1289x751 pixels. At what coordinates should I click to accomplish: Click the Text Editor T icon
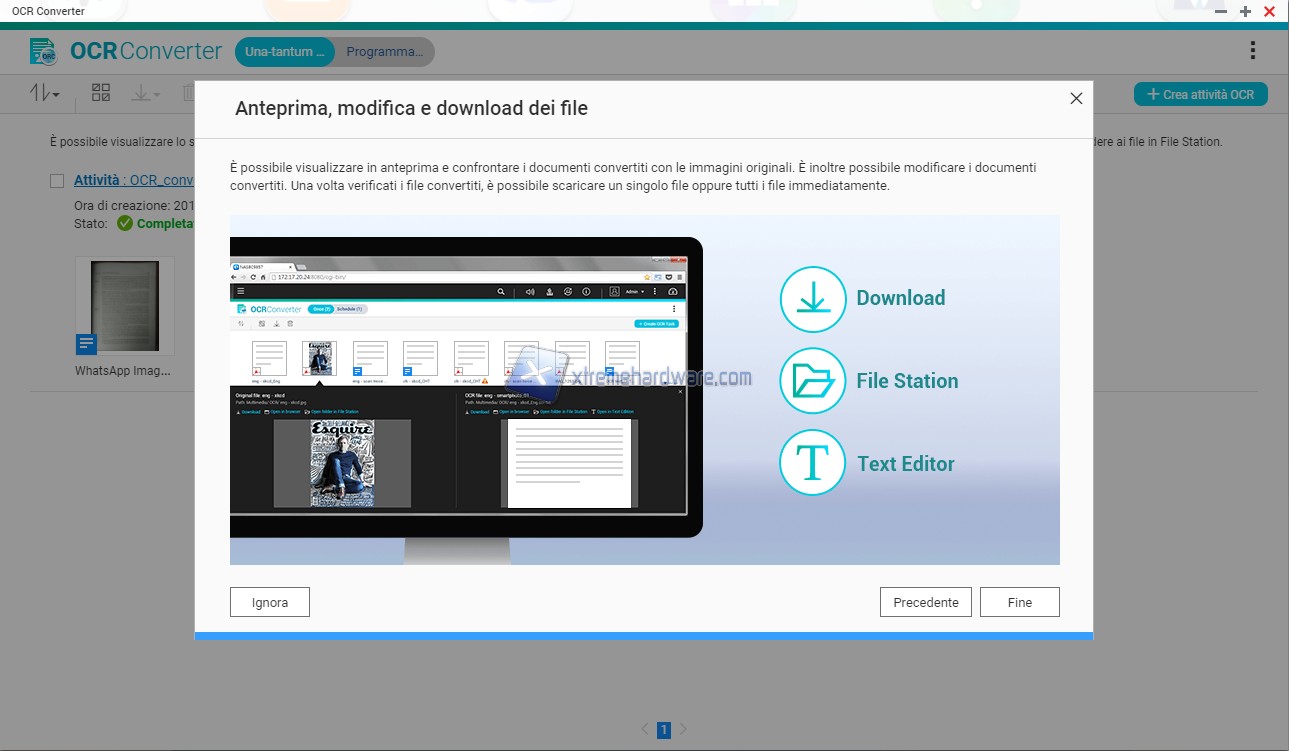813,463
